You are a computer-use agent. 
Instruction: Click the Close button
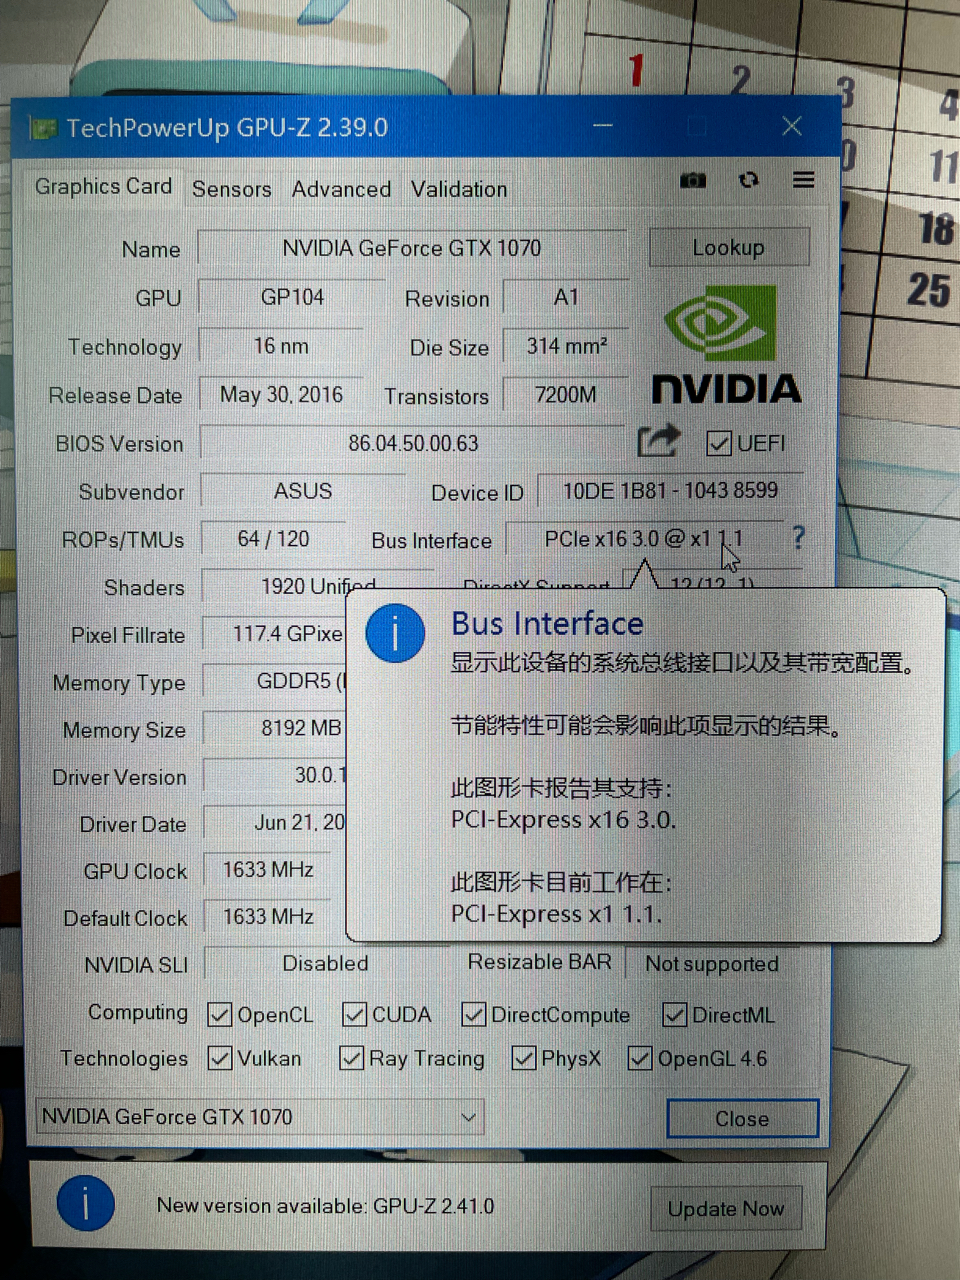742,1118
